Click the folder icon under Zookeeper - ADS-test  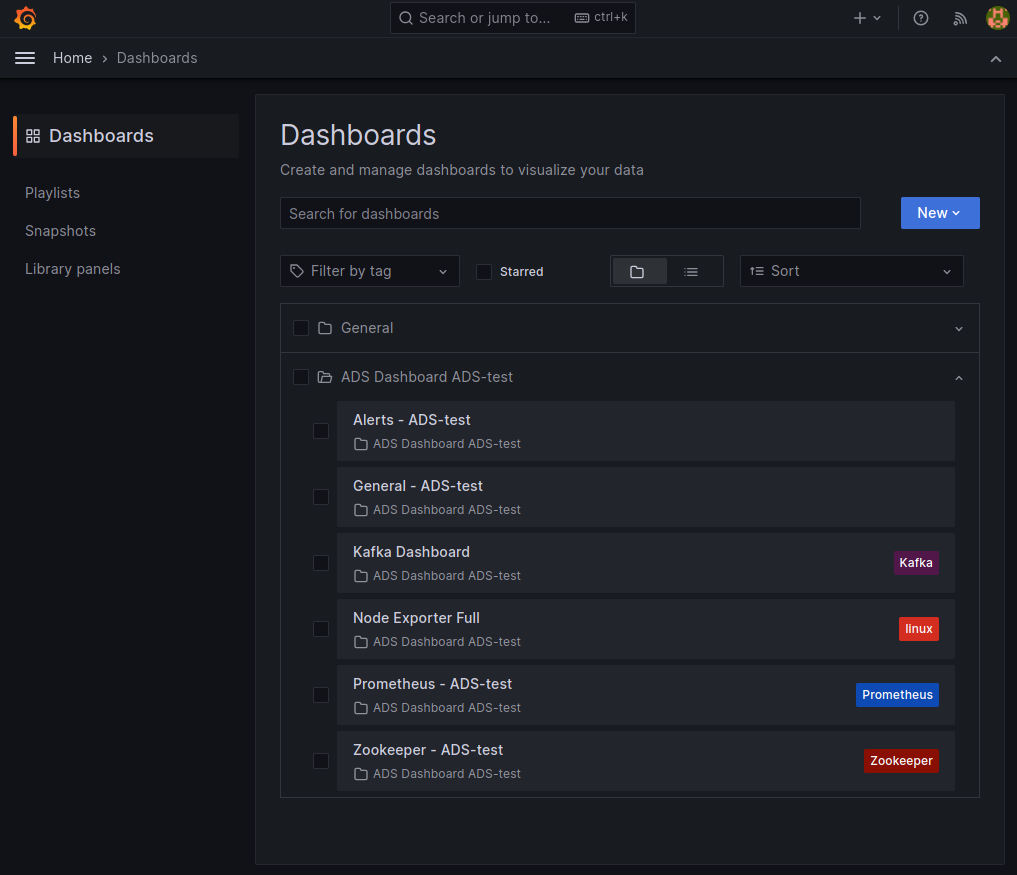[361, 774]
